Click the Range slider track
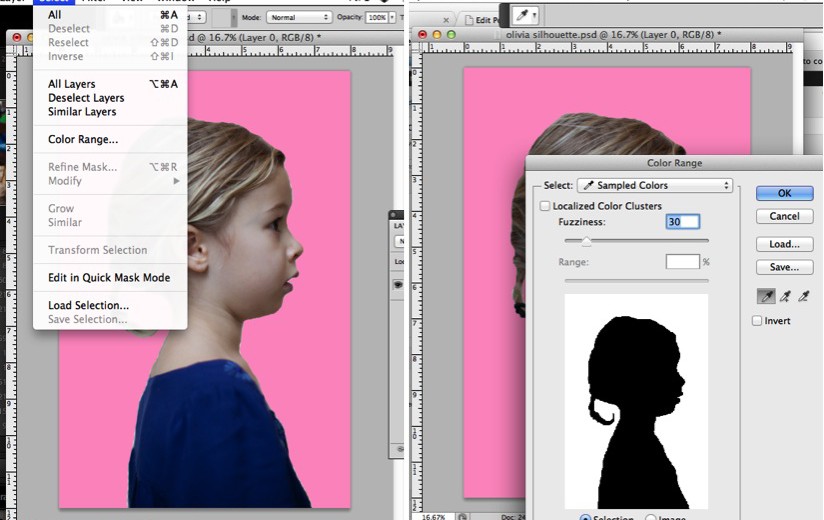Viewport: 824px width, 520px height. click(x=636, y=280)
